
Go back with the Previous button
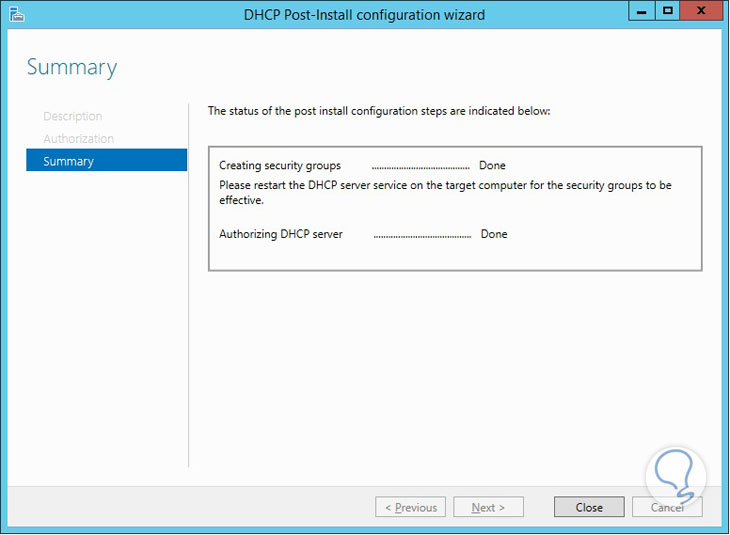point(411,508)
